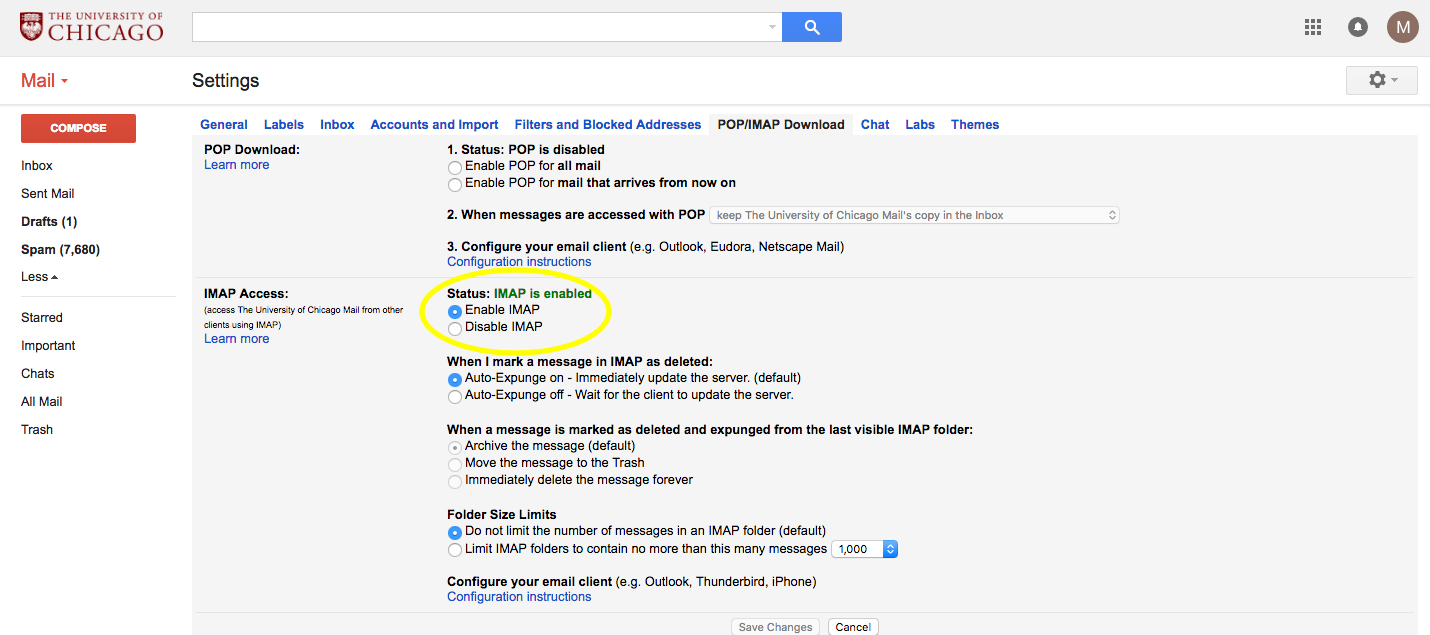The height and width of the screenshot is (635, 1430).
Task: Open the settings gear menu
Action: pyautogui.click(x=1382, y=80)
